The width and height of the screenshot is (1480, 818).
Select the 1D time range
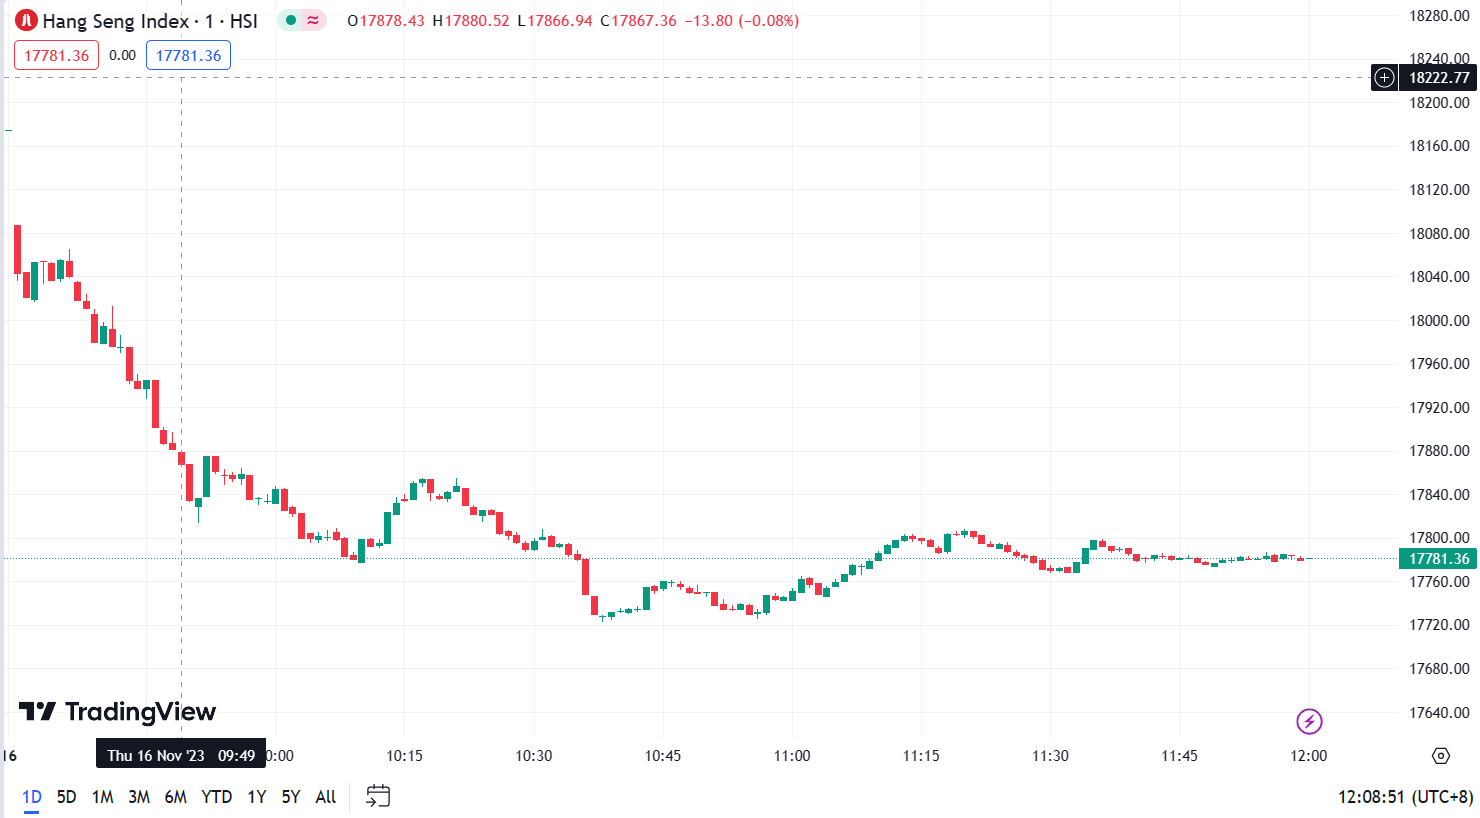32,797
